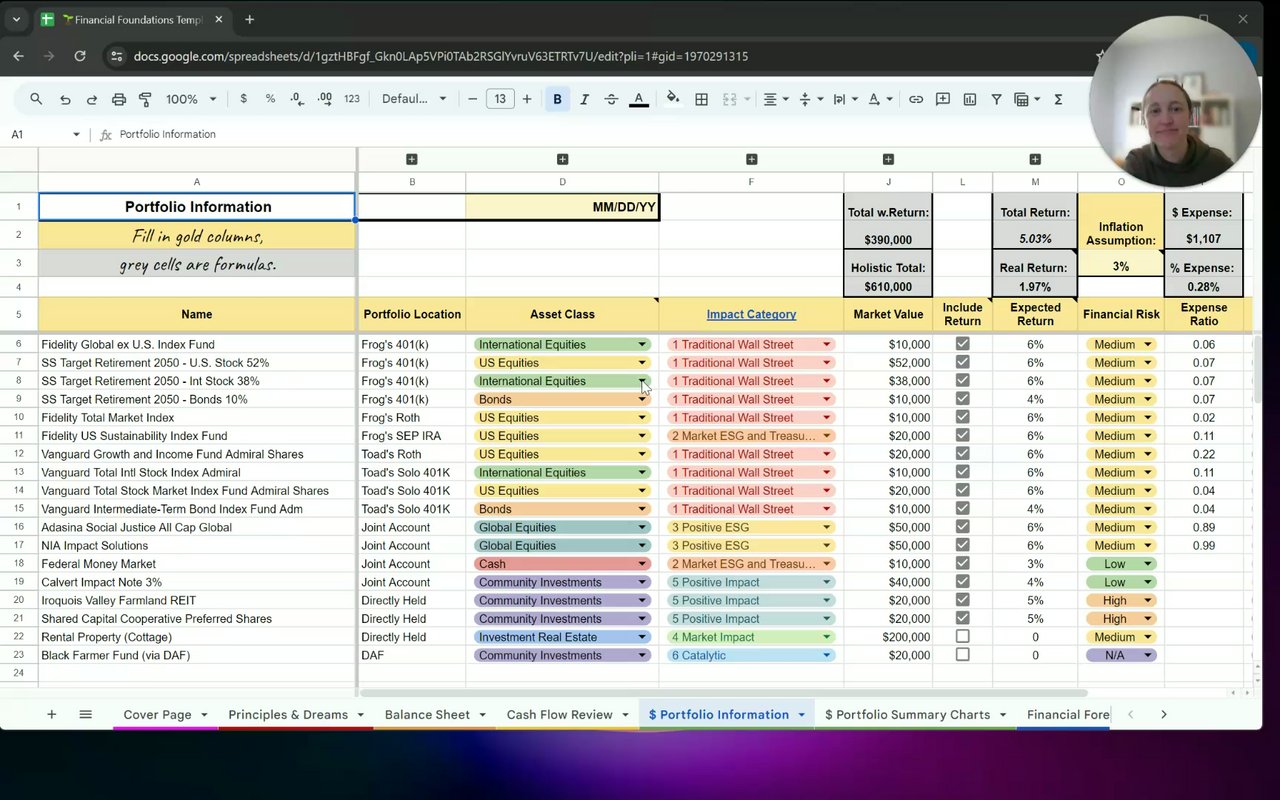
Task: Open a new browser tab
Action: (x=249, y=19)
